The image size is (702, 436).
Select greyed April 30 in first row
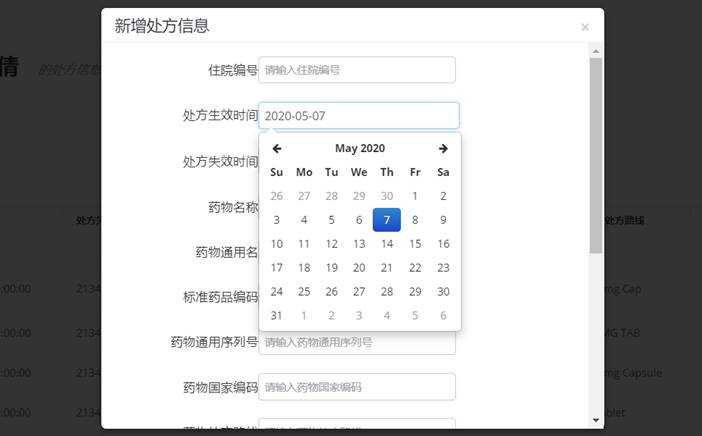(x=387, y=196)
